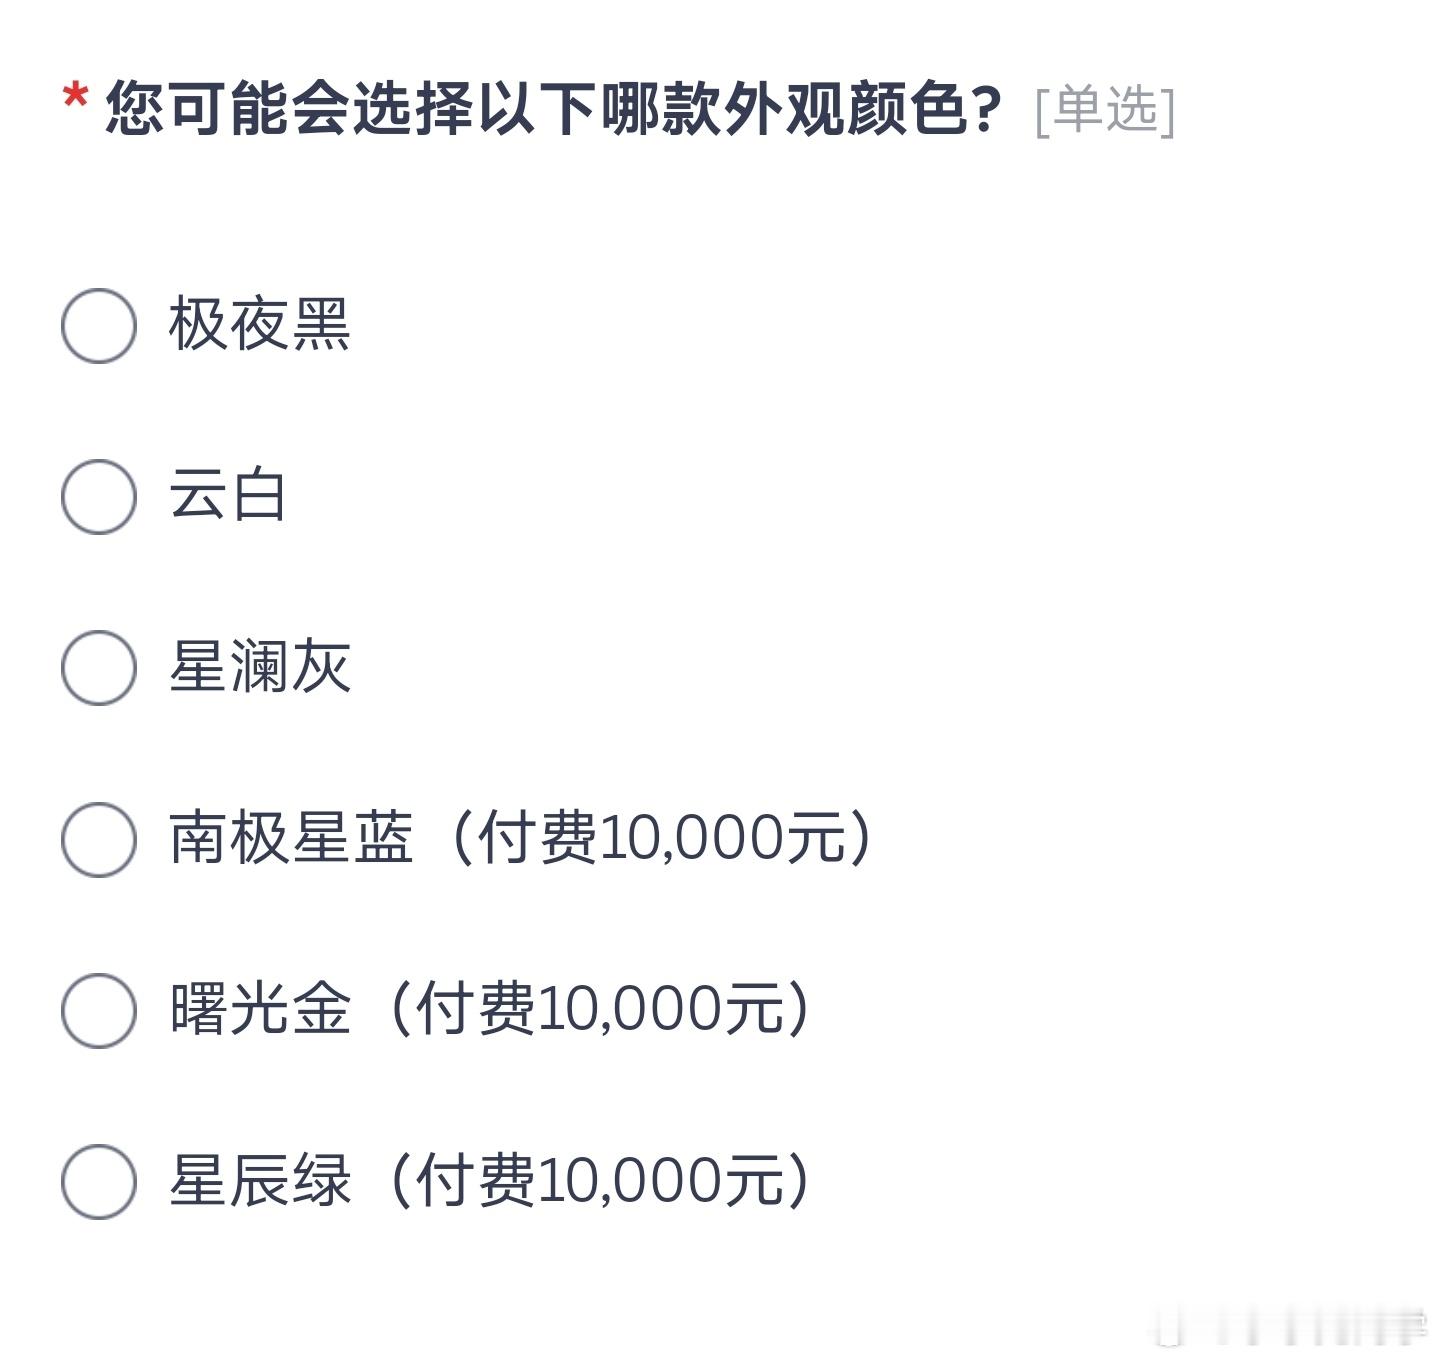Click the 星澜灰 option label text

click(x=260, y=667)
